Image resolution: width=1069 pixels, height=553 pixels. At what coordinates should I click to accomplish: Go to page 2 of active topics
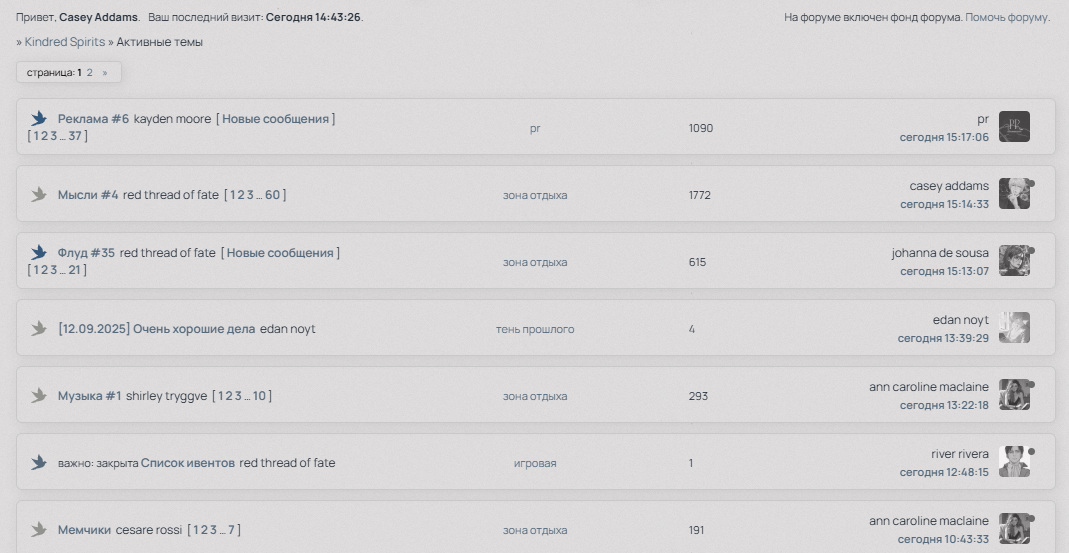point(90,73)
